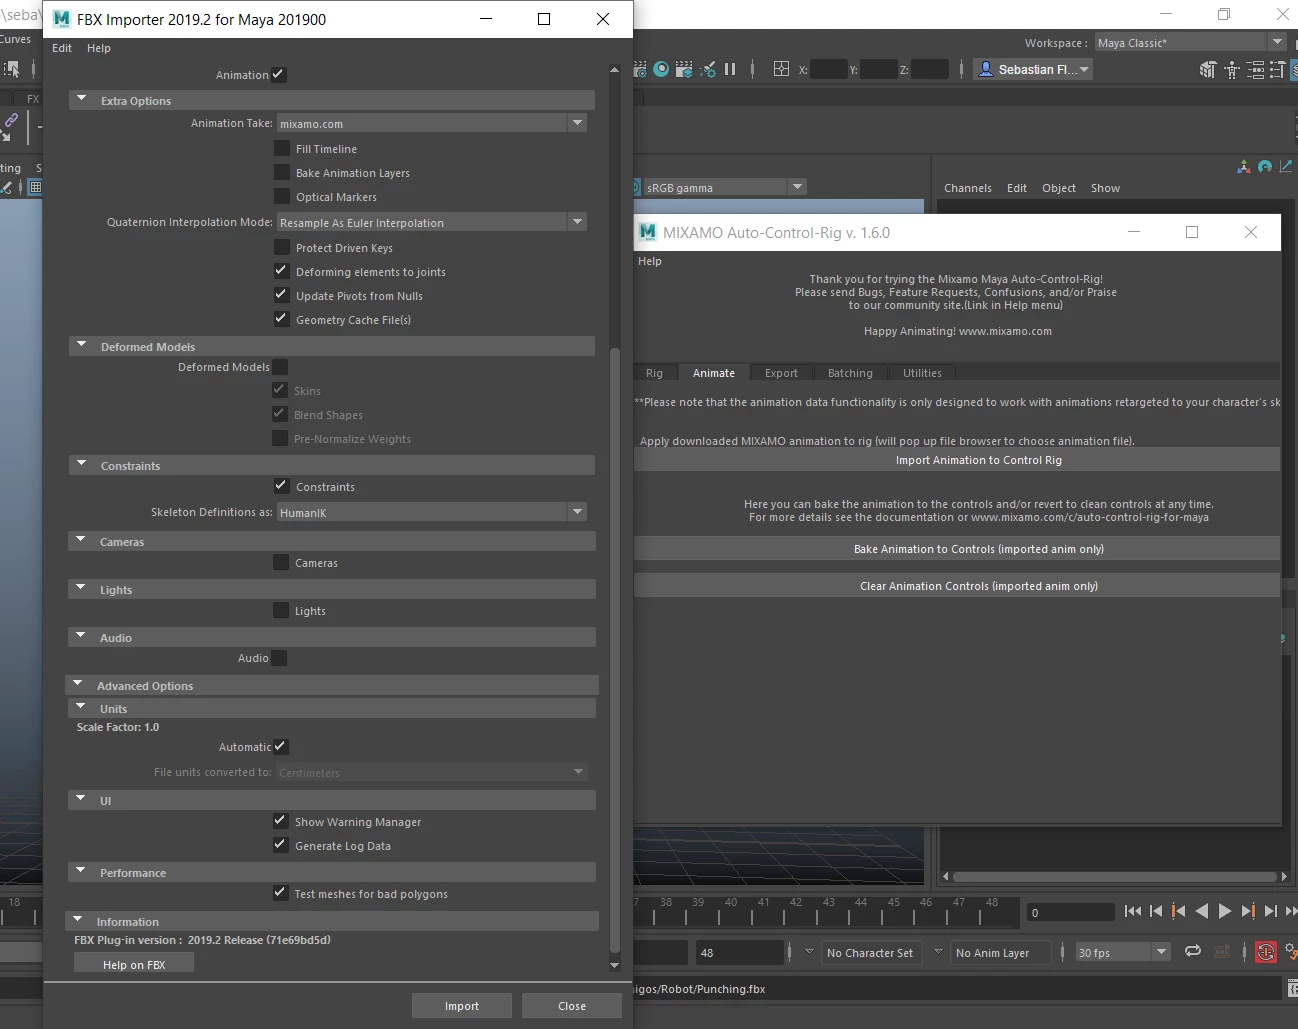Open Sebastian account dropdown
The height and width of the screenshot is (1029, 1298).
tap(1032, 69)
